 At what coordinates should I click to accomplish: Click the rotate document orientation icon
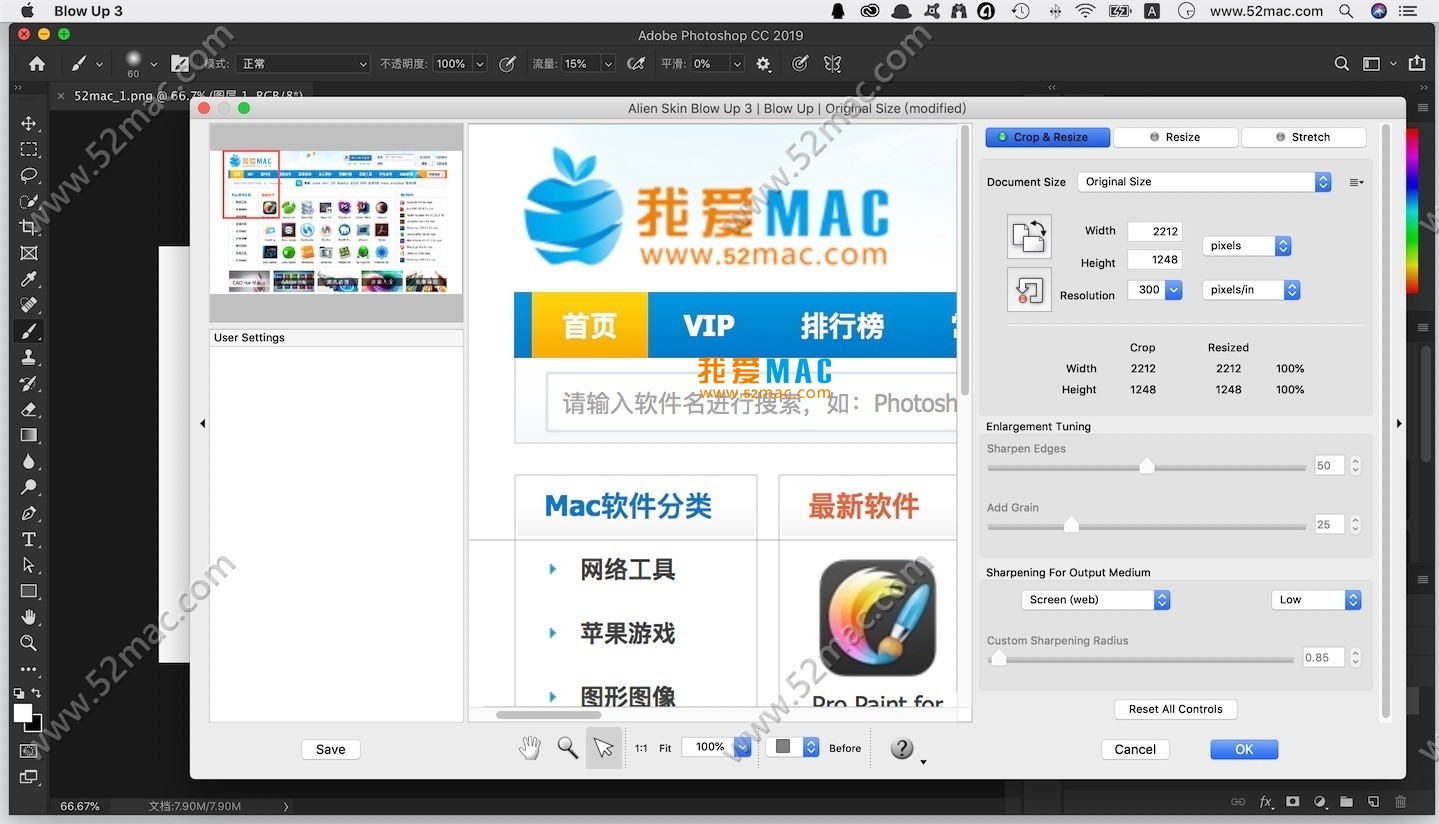[x=1029, y=236]
